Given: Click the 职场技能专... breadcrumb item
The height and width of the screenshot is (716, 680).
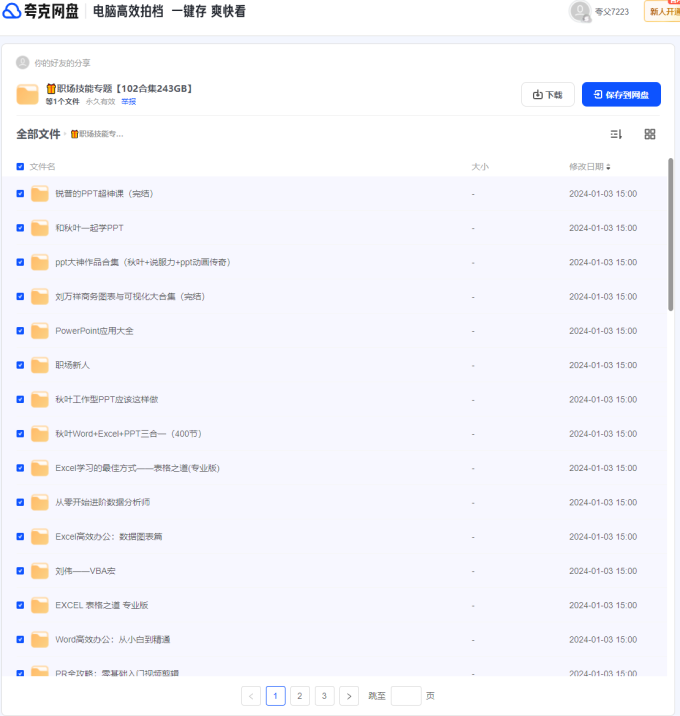Looking at the screenshot, I should tap(97, 134).
